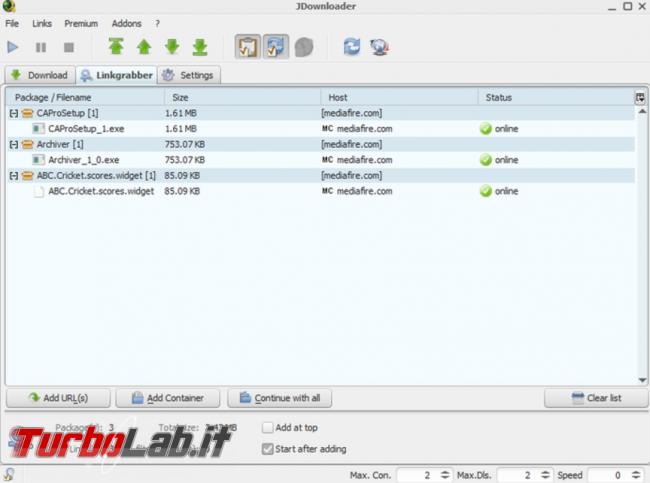Click the Archiver_1_0.exe file icon
The width and height of the screenshot is (650, 483).
(39, 160)
